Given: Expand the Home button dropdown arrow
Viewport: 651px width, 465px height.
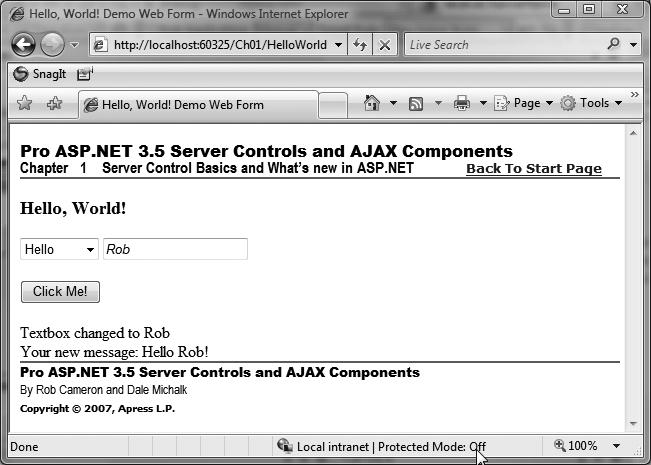Looking at the screenshot, I should pyautogui.click(x=393, y=103).
